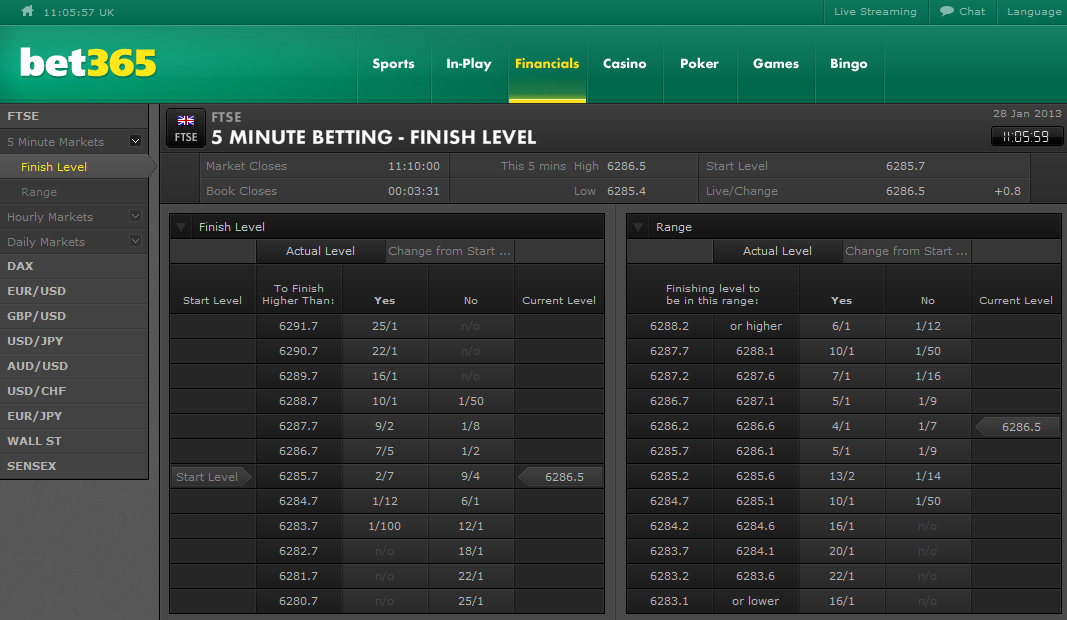
Task: Go to the home icon in the top bar
Action: point(27,11)
